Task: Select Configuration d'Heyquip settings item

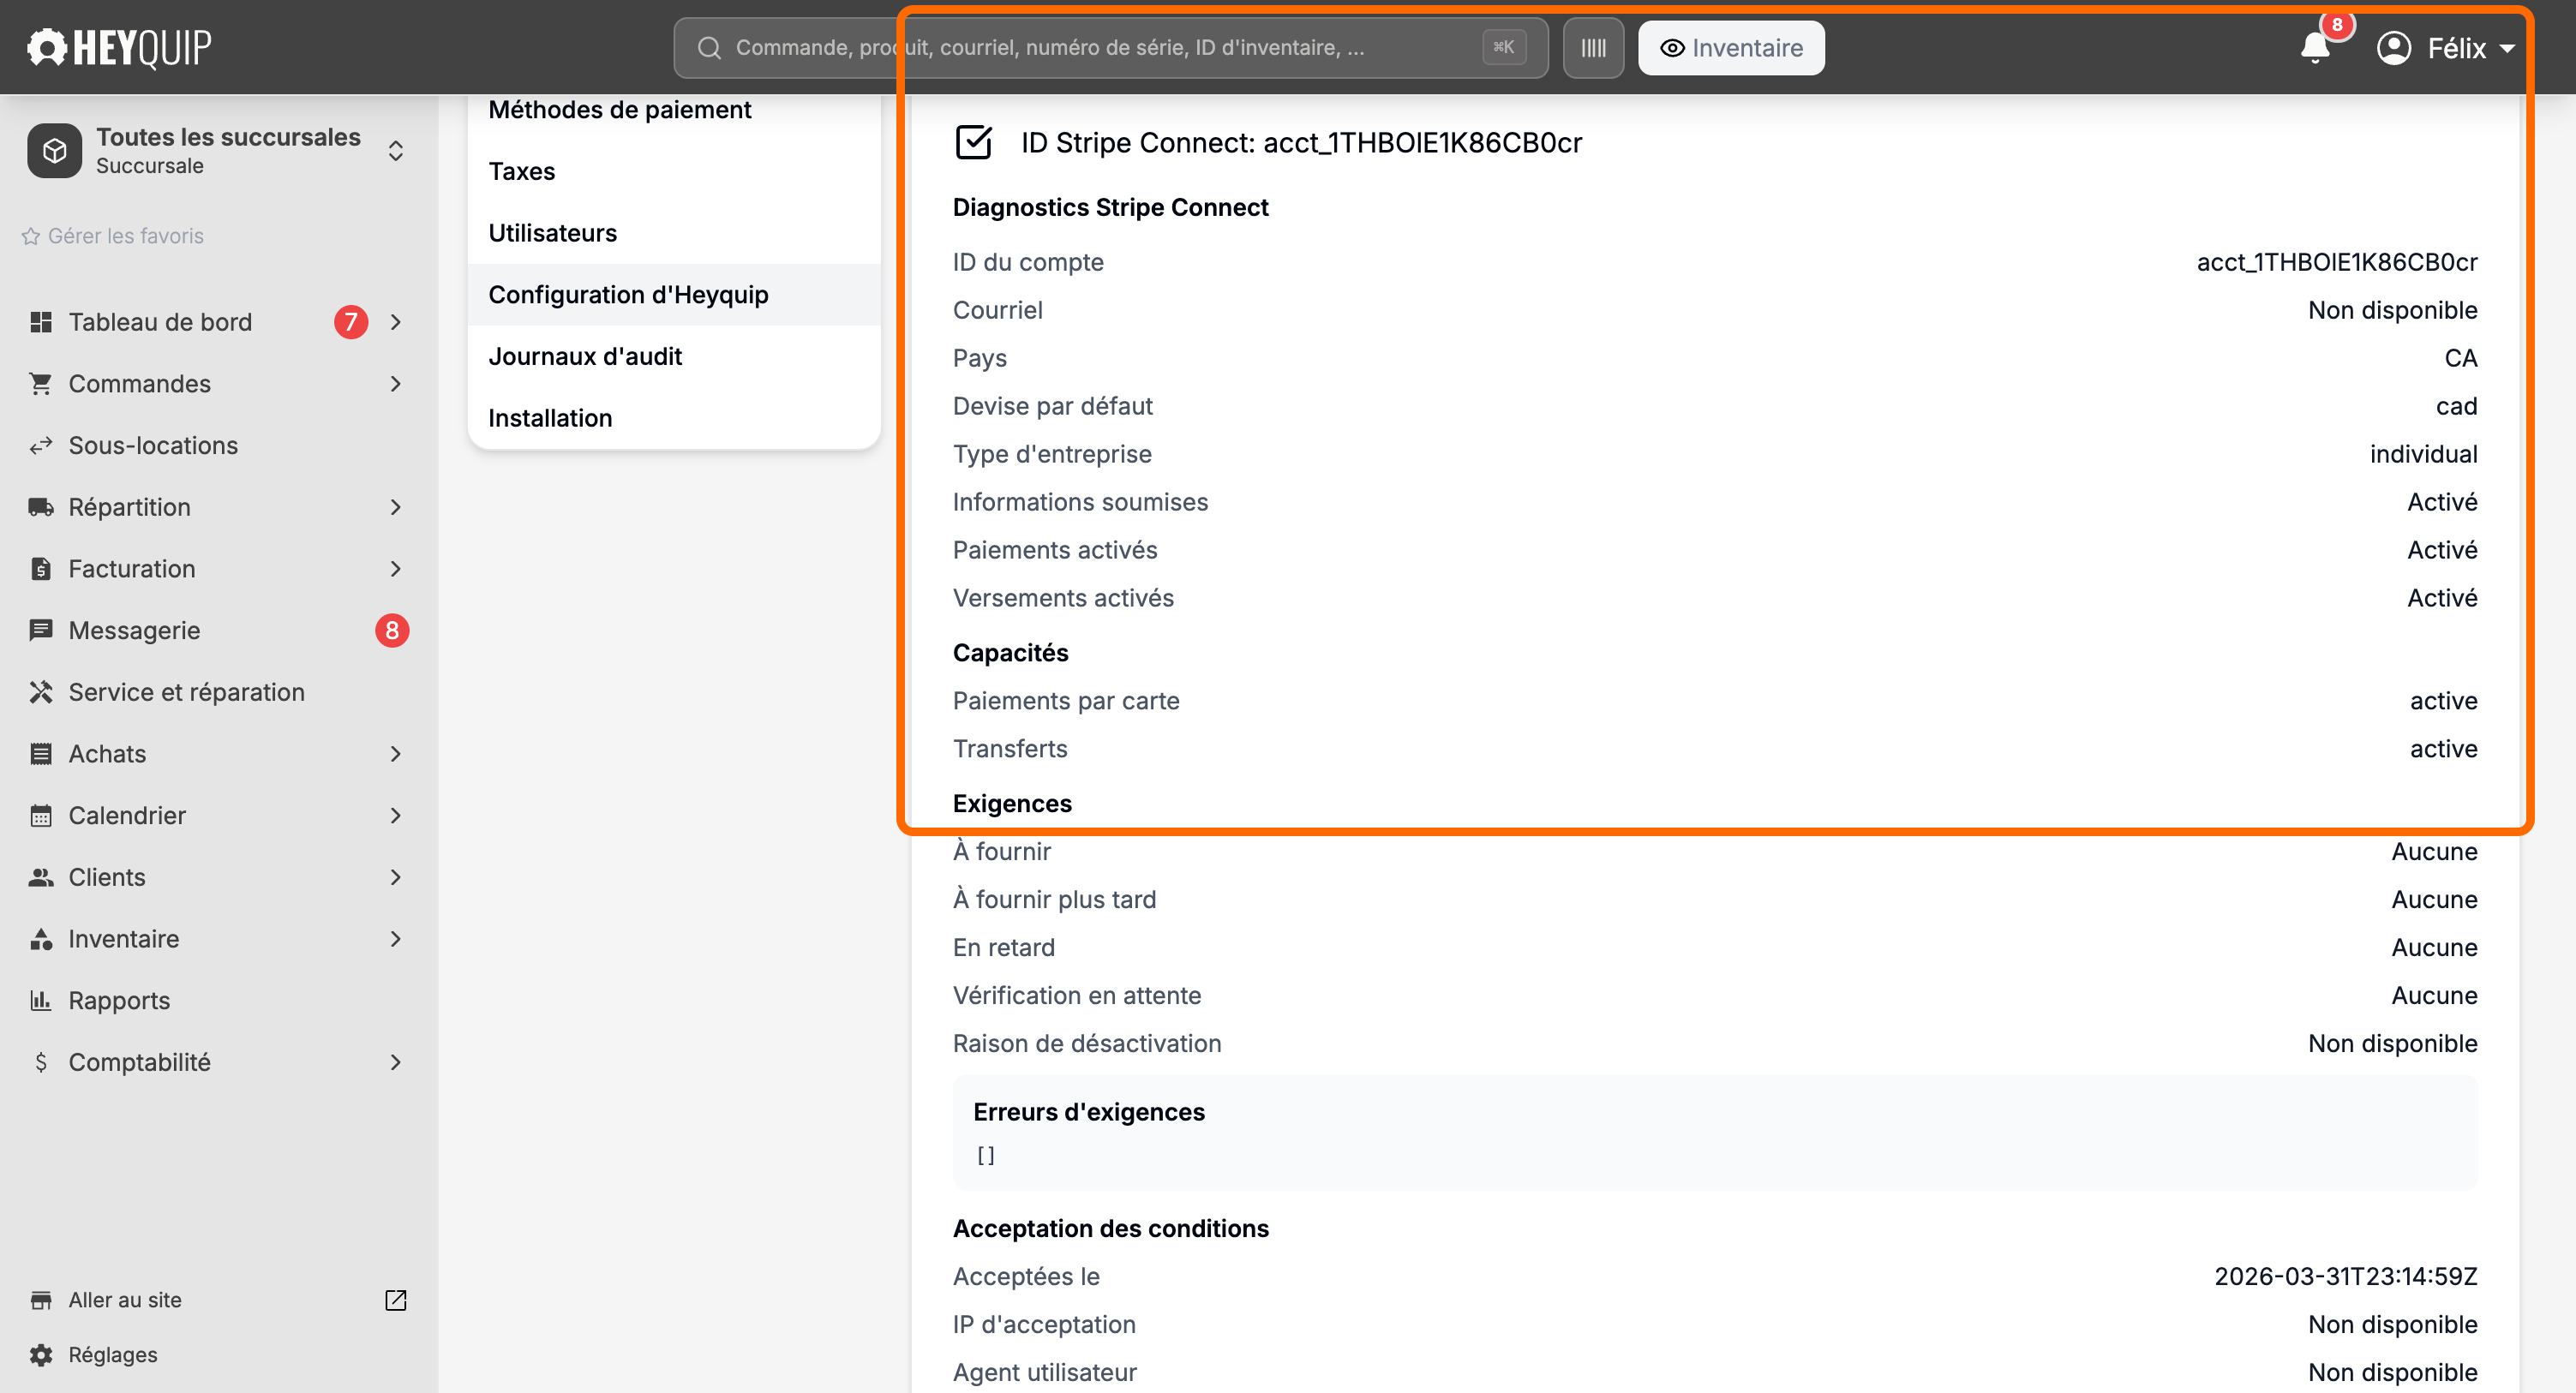Action: point(674,295)
